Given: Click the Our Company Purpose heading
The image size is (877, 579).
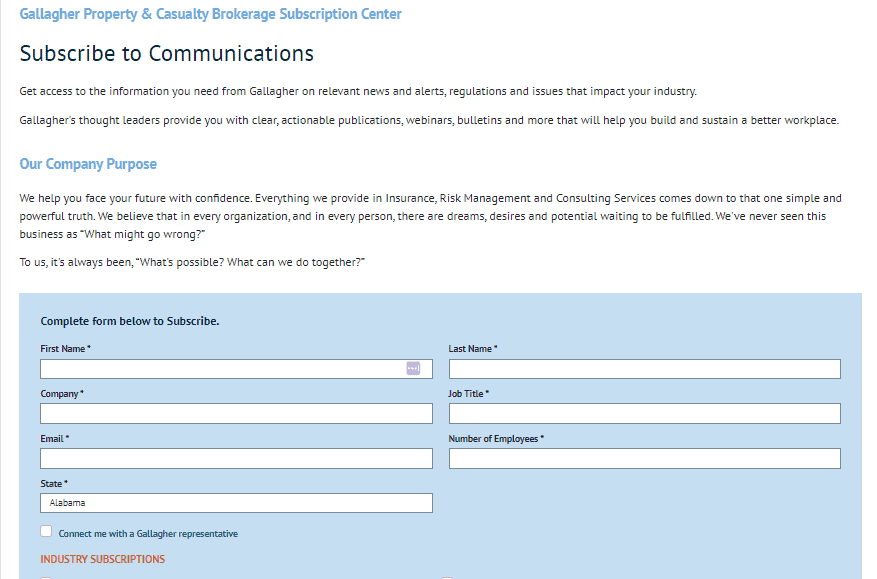Looking at the screenshot, I should [x=88, y=164].
